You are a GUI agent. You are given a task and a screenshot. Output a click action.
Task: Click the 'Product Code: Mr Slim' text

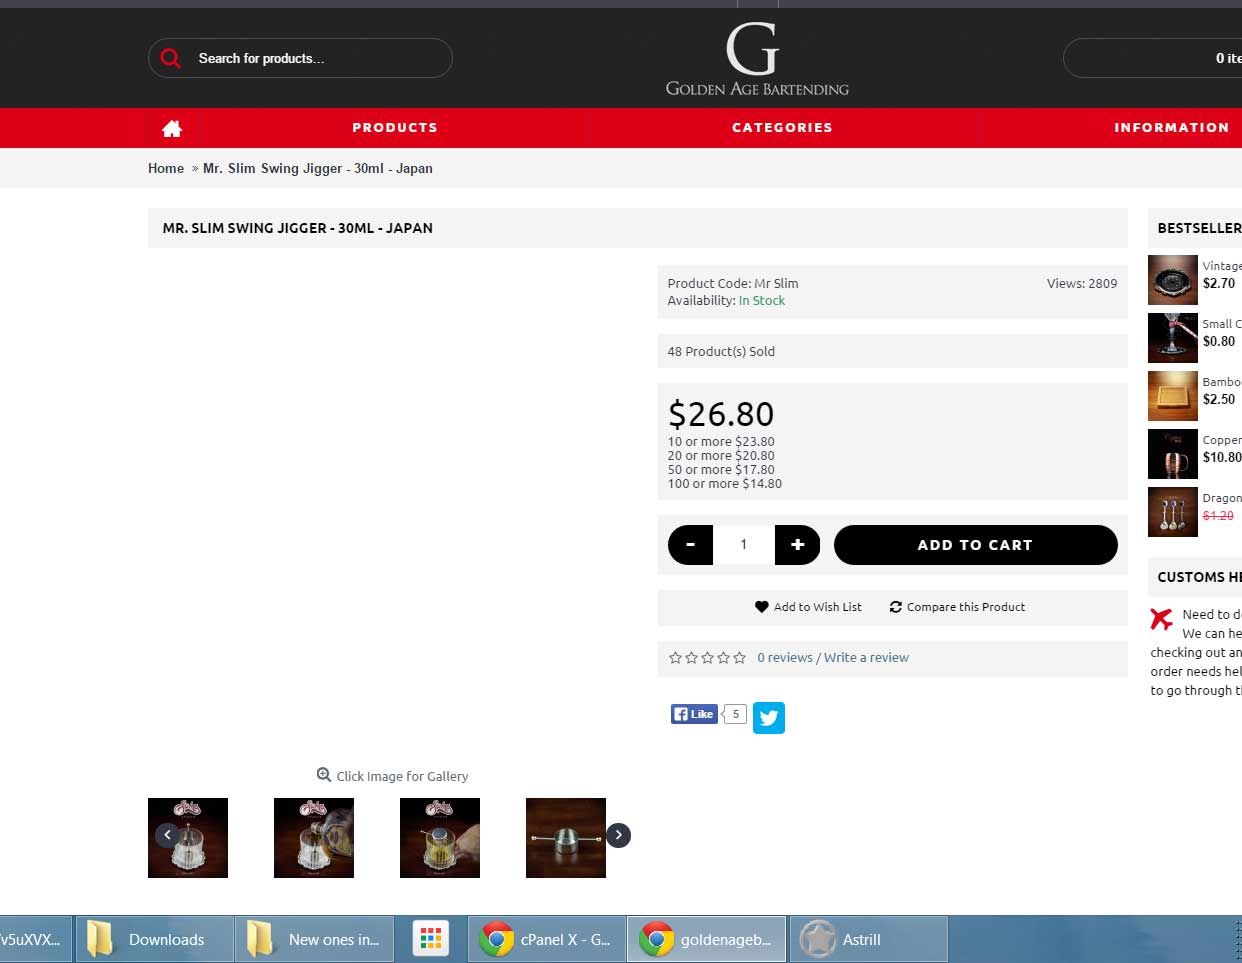[x=733, y=283]
